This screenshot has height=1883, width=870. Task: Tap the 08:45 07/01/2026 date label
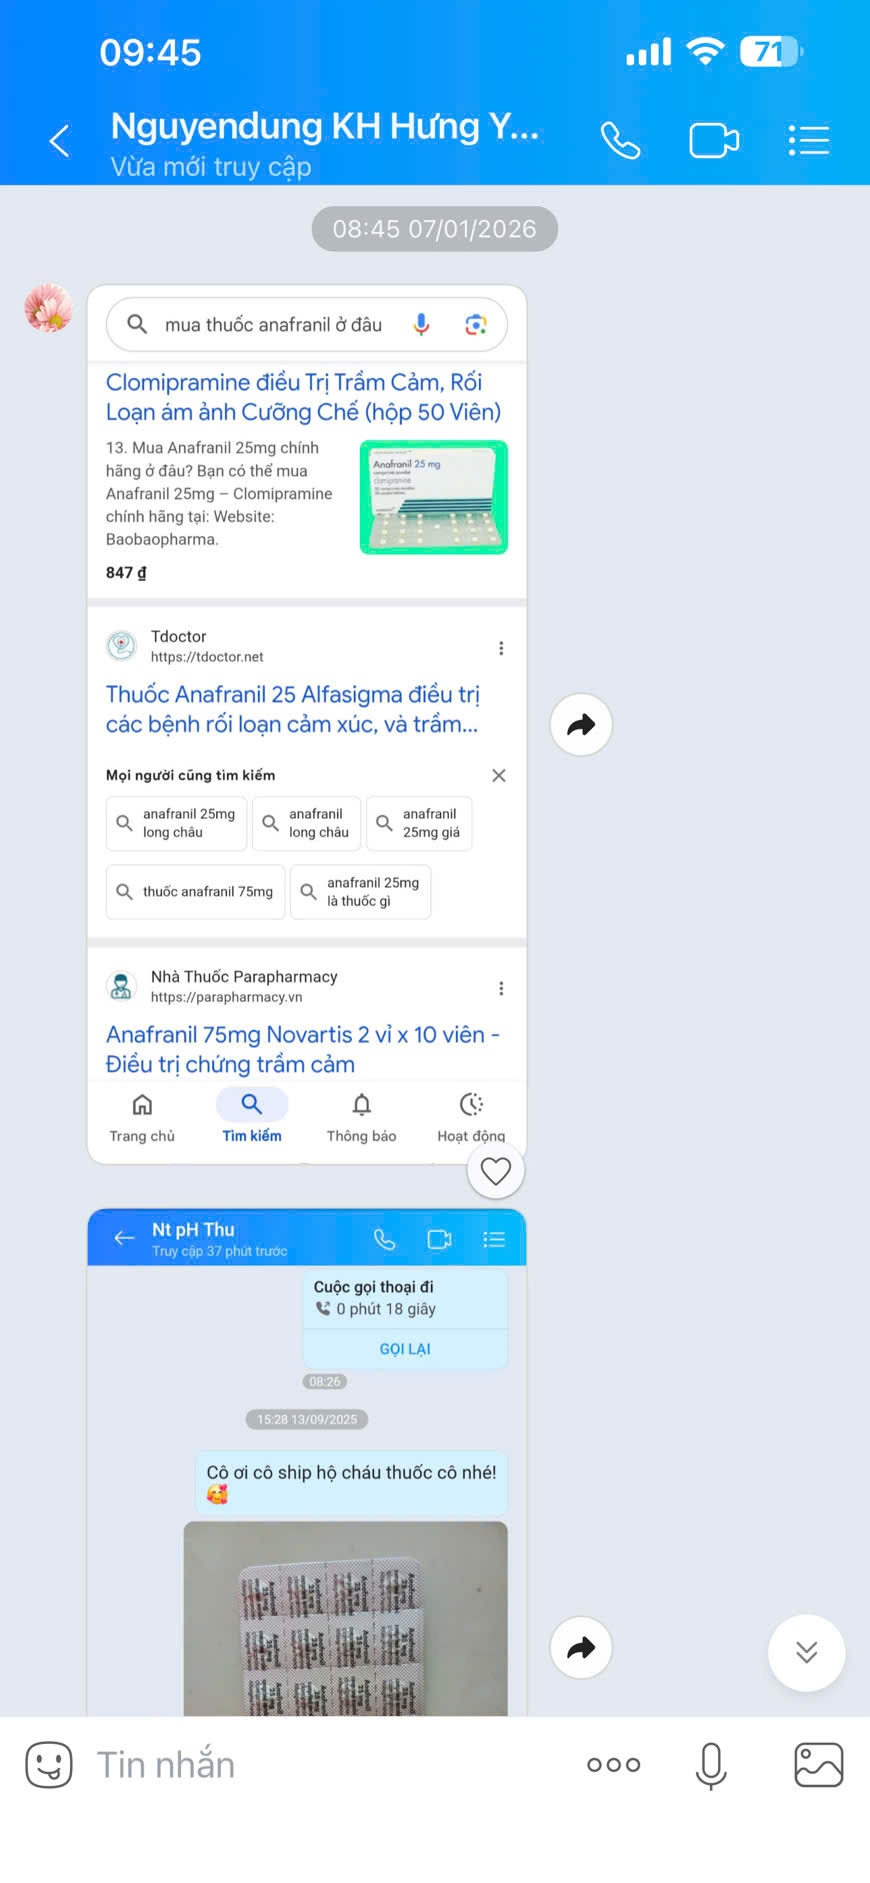click(x=435, y=229)
